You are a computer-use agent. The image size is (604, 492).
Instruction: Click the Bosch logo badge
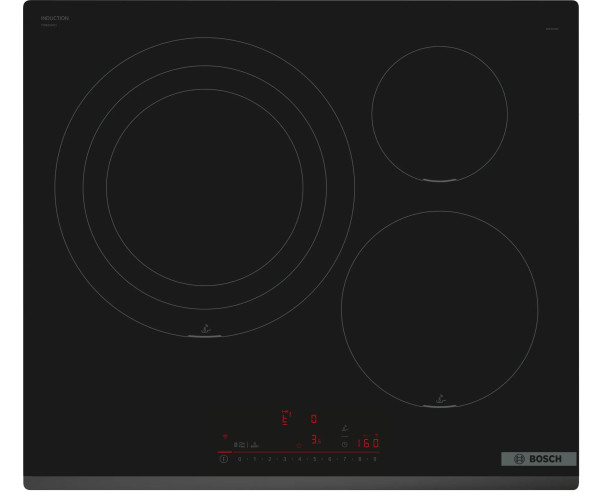[539, 459]
